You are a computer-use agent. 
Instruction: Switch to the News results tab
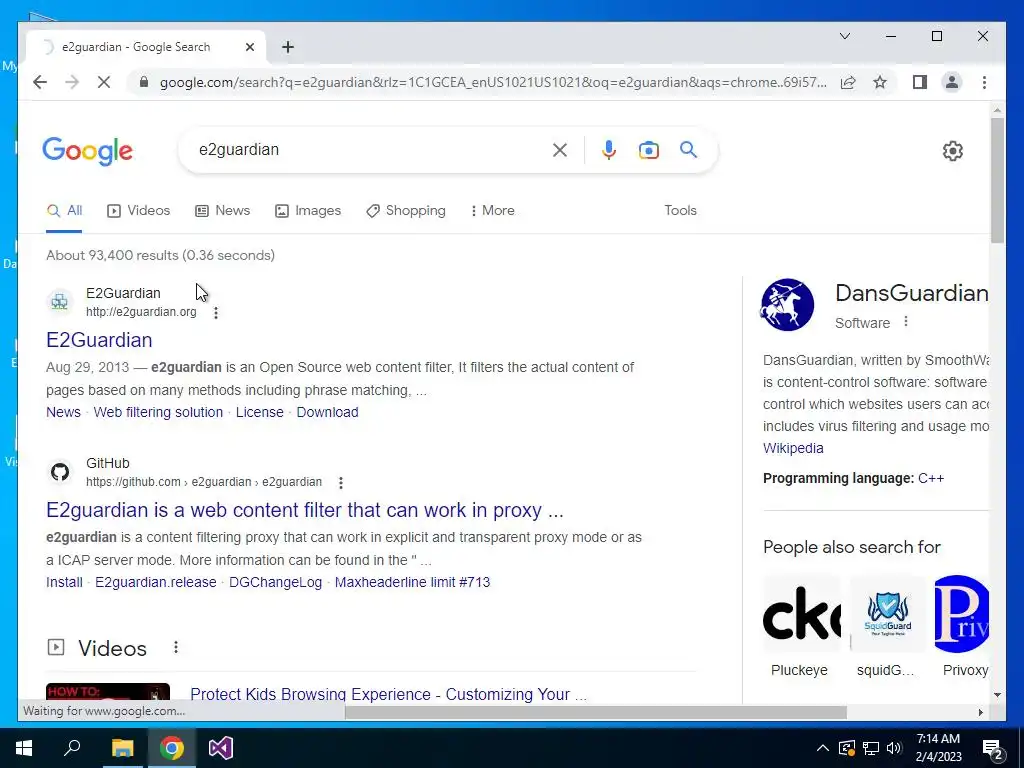223,210
